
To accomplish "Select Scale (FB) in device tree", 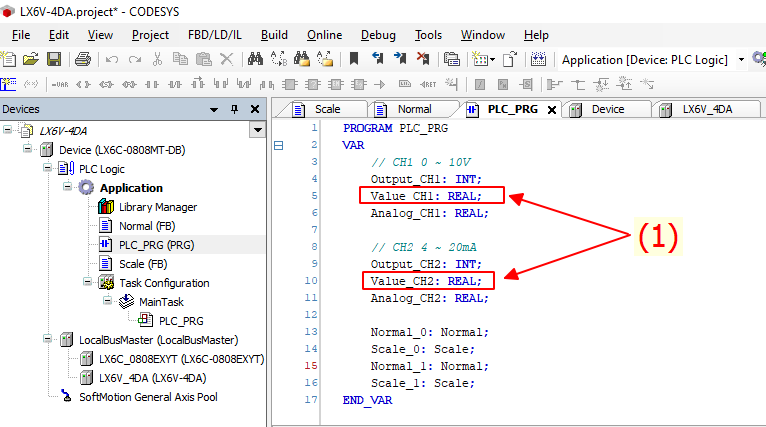I will coord(142,264).
